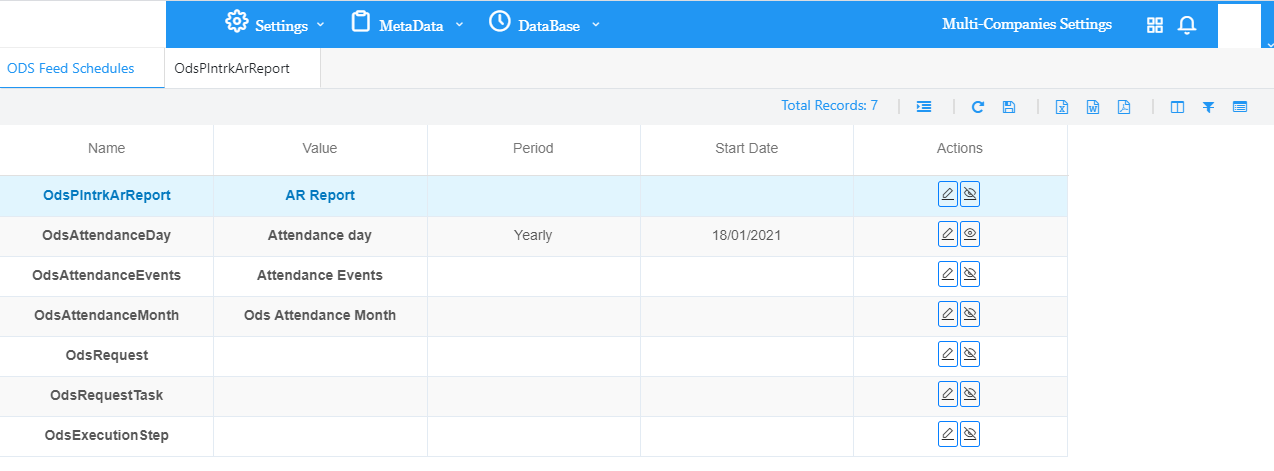Open the column layout chooser icon
Viewport: 1274px width, 471px height.
click(1178, 107)
